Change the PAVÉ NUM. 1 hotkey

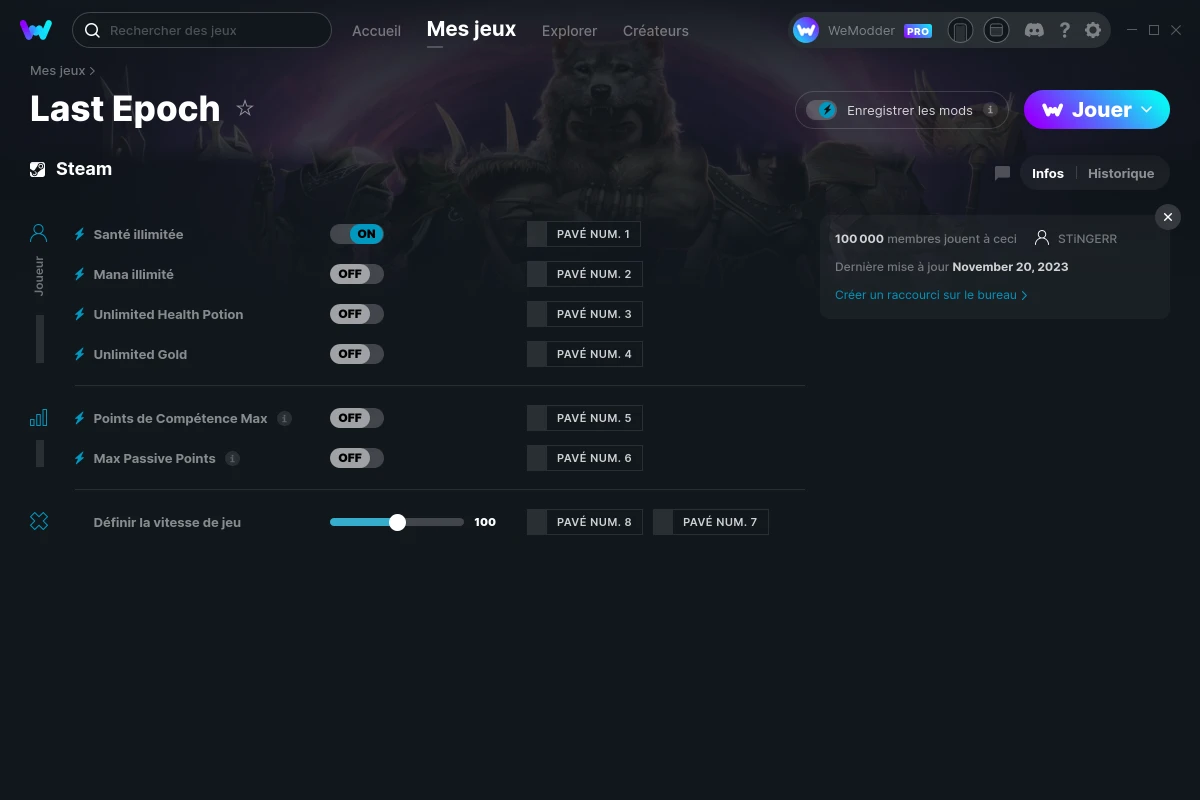584,234
